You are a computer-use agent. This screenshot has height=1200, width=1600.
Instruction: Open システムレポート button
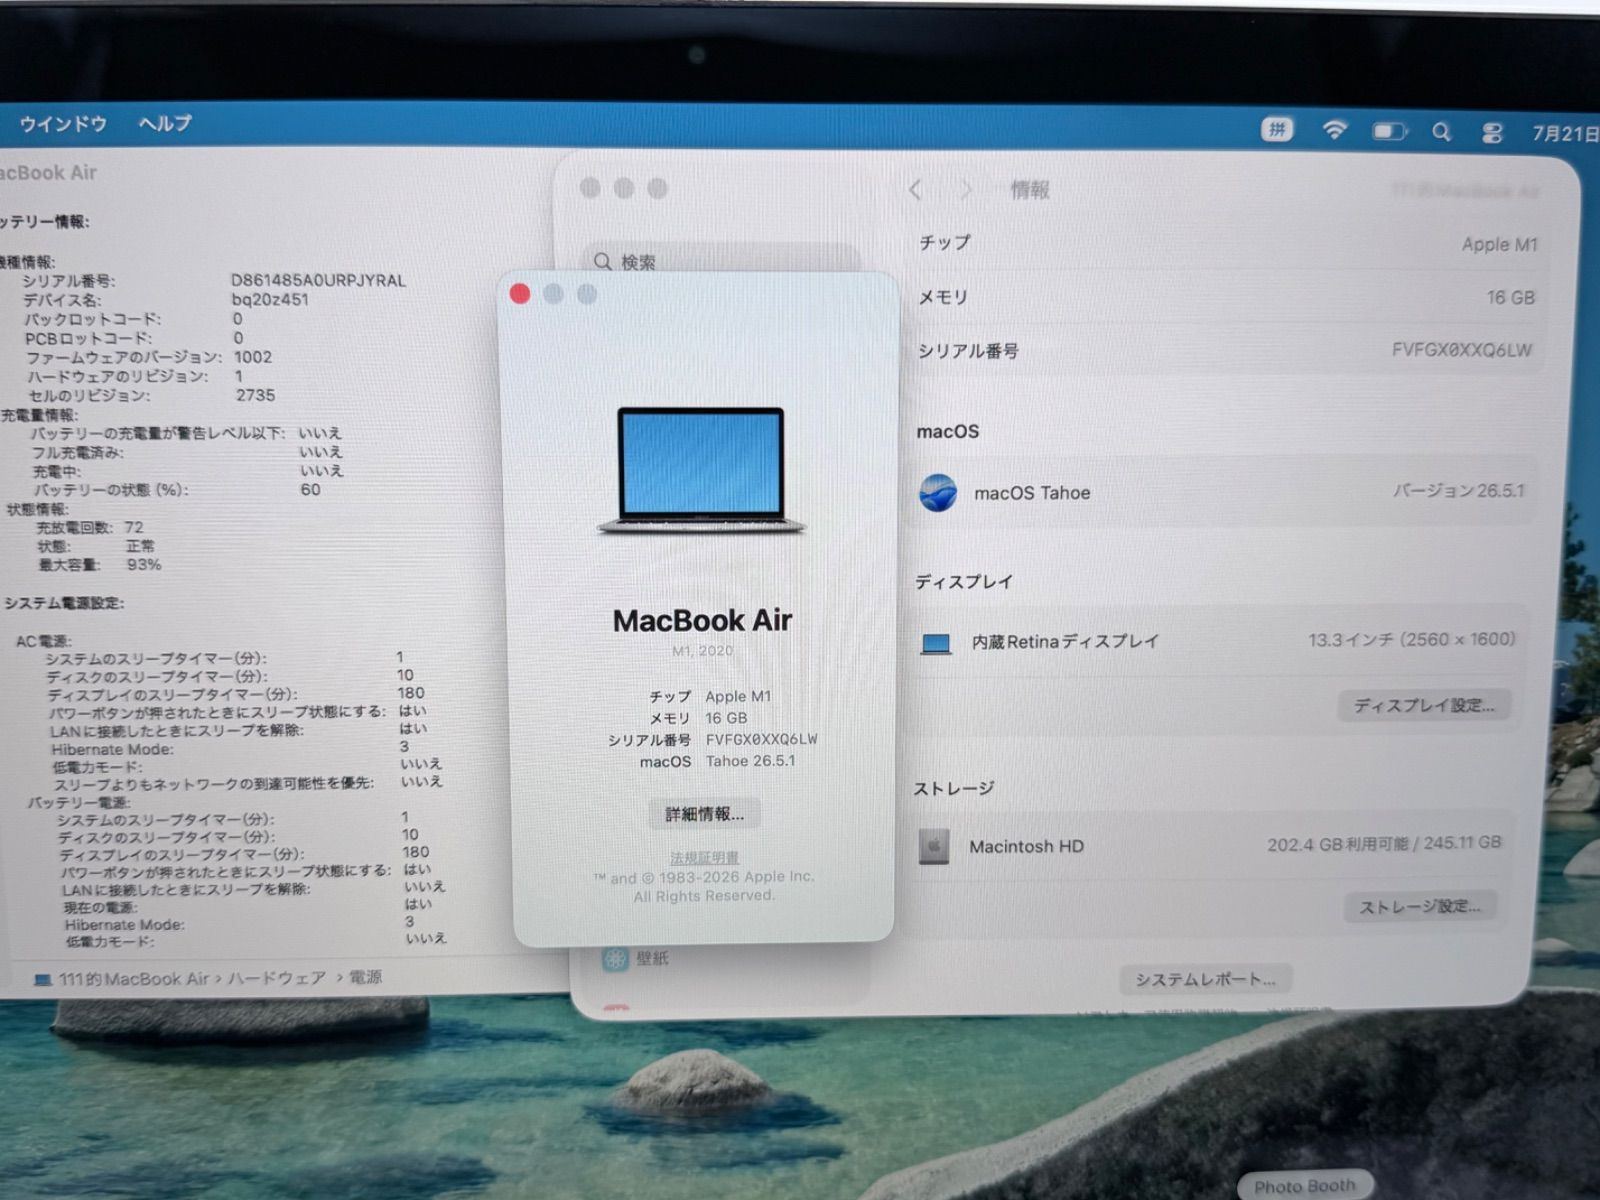point(1205,980)
